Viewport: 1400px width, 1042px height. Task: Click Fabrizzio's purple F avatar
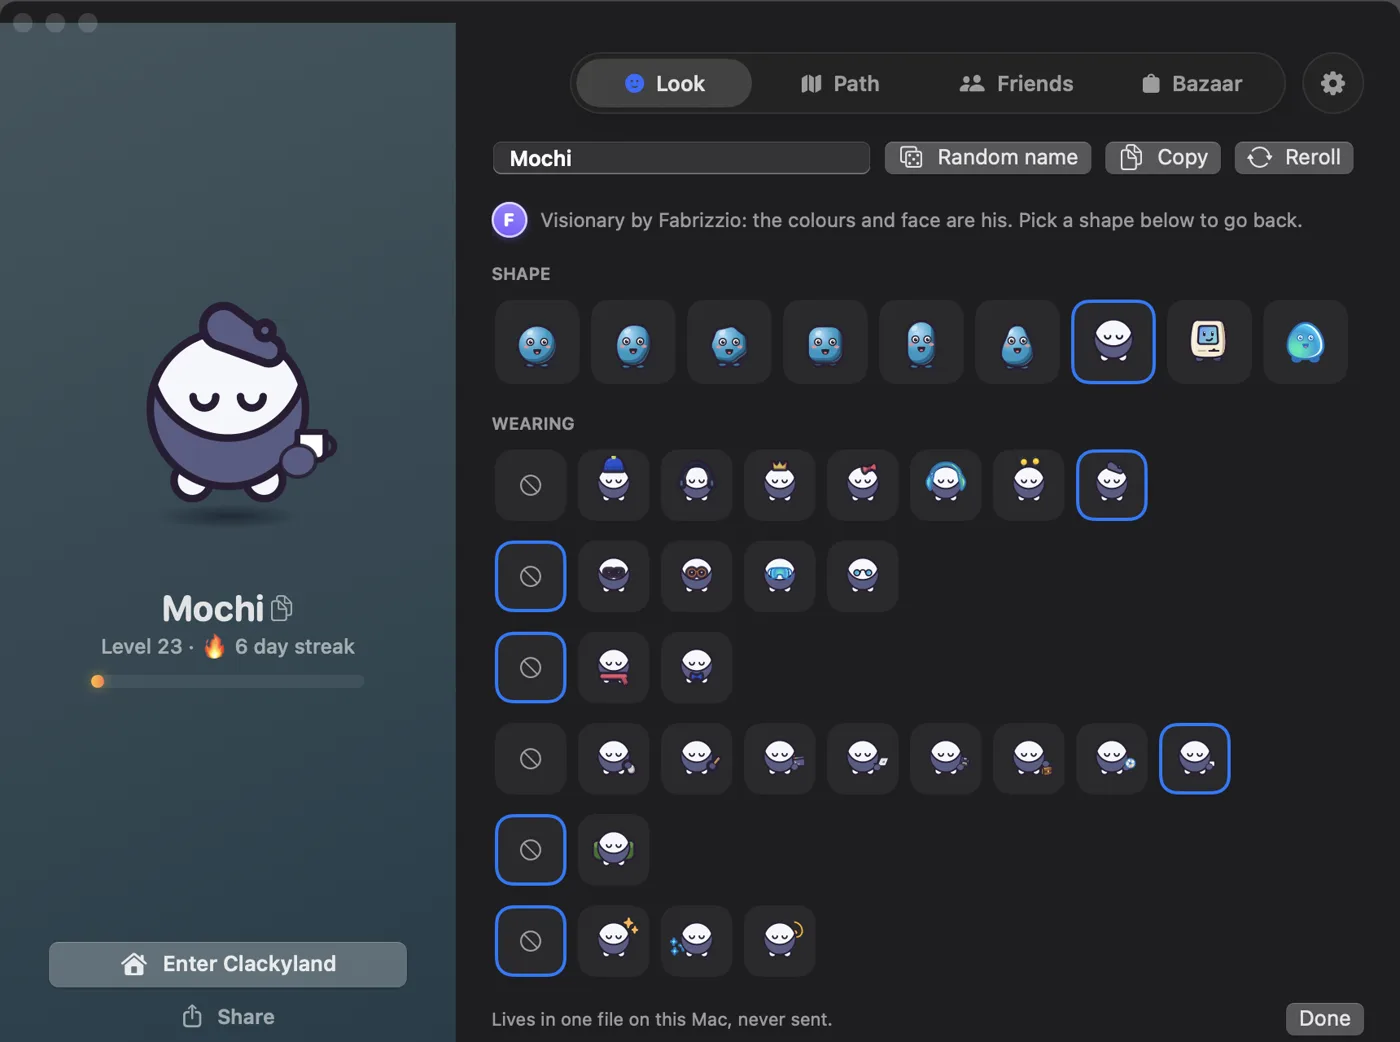(509, 220)
